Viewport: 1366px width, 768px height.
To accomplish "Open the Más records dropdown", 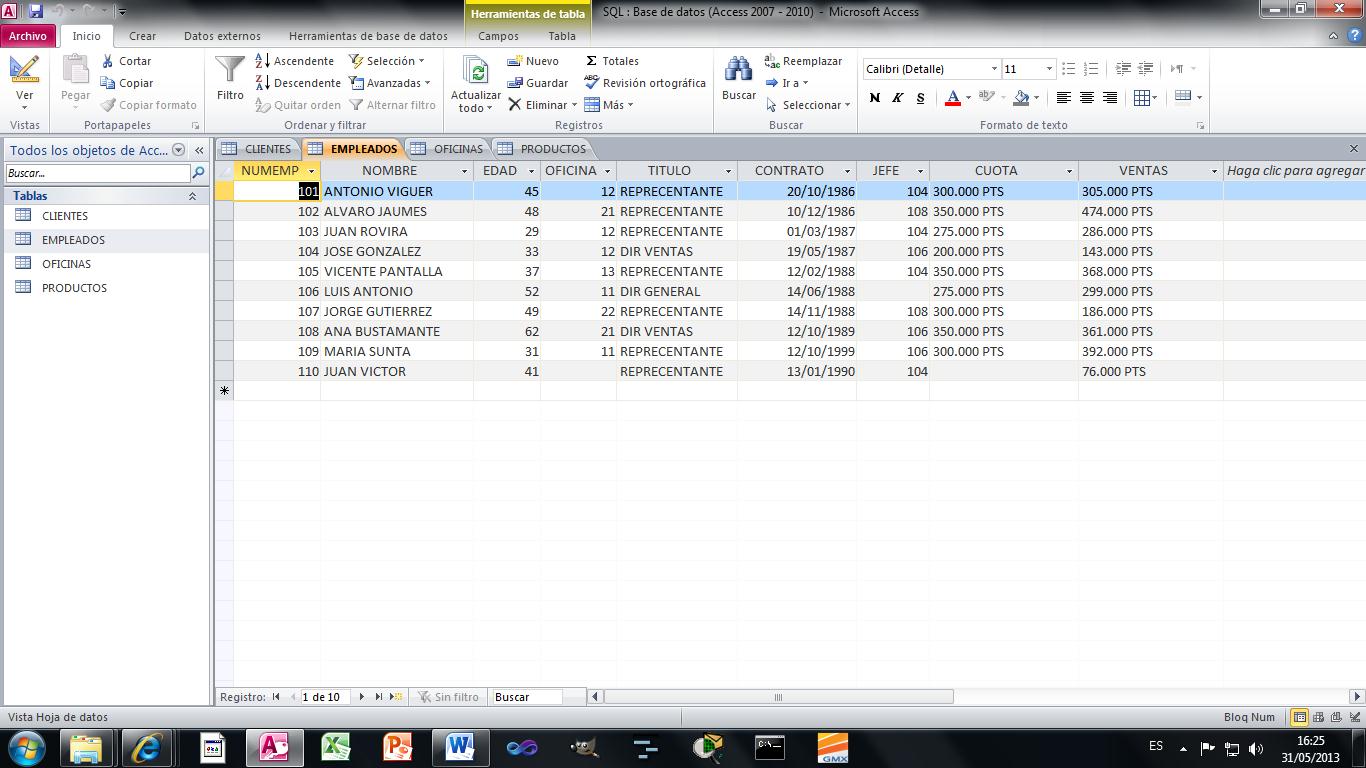I will pyautogui.click(x=609, y=105).
